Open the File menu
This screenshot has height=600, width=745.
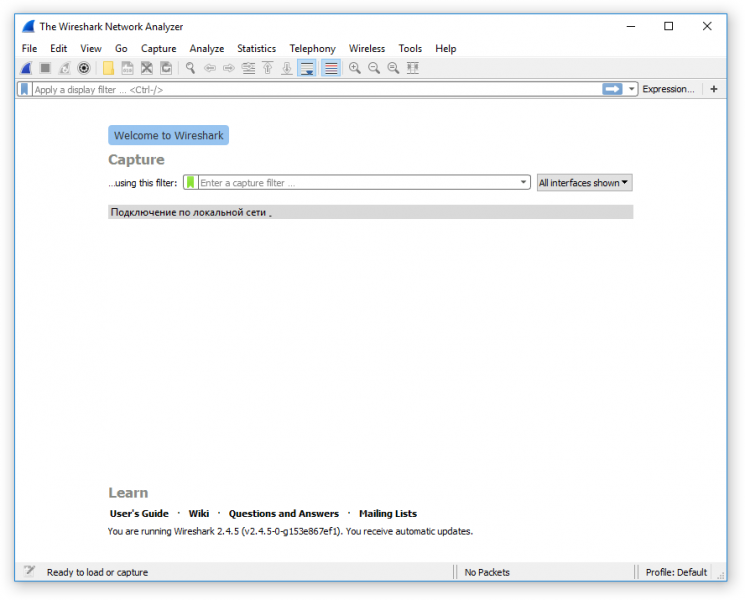tap(29, 48)
